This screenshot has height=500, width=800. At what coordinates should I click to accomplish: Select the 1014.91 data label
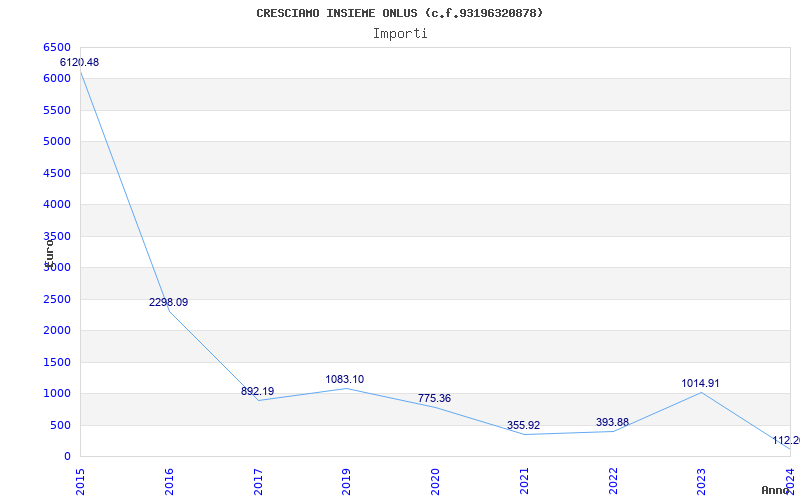coord(700,383)
